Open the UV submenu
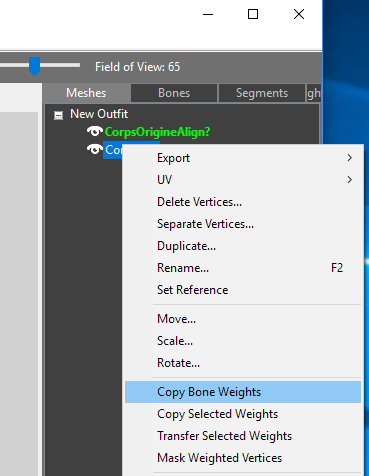The image size is (369, 476). click(243, 180)
